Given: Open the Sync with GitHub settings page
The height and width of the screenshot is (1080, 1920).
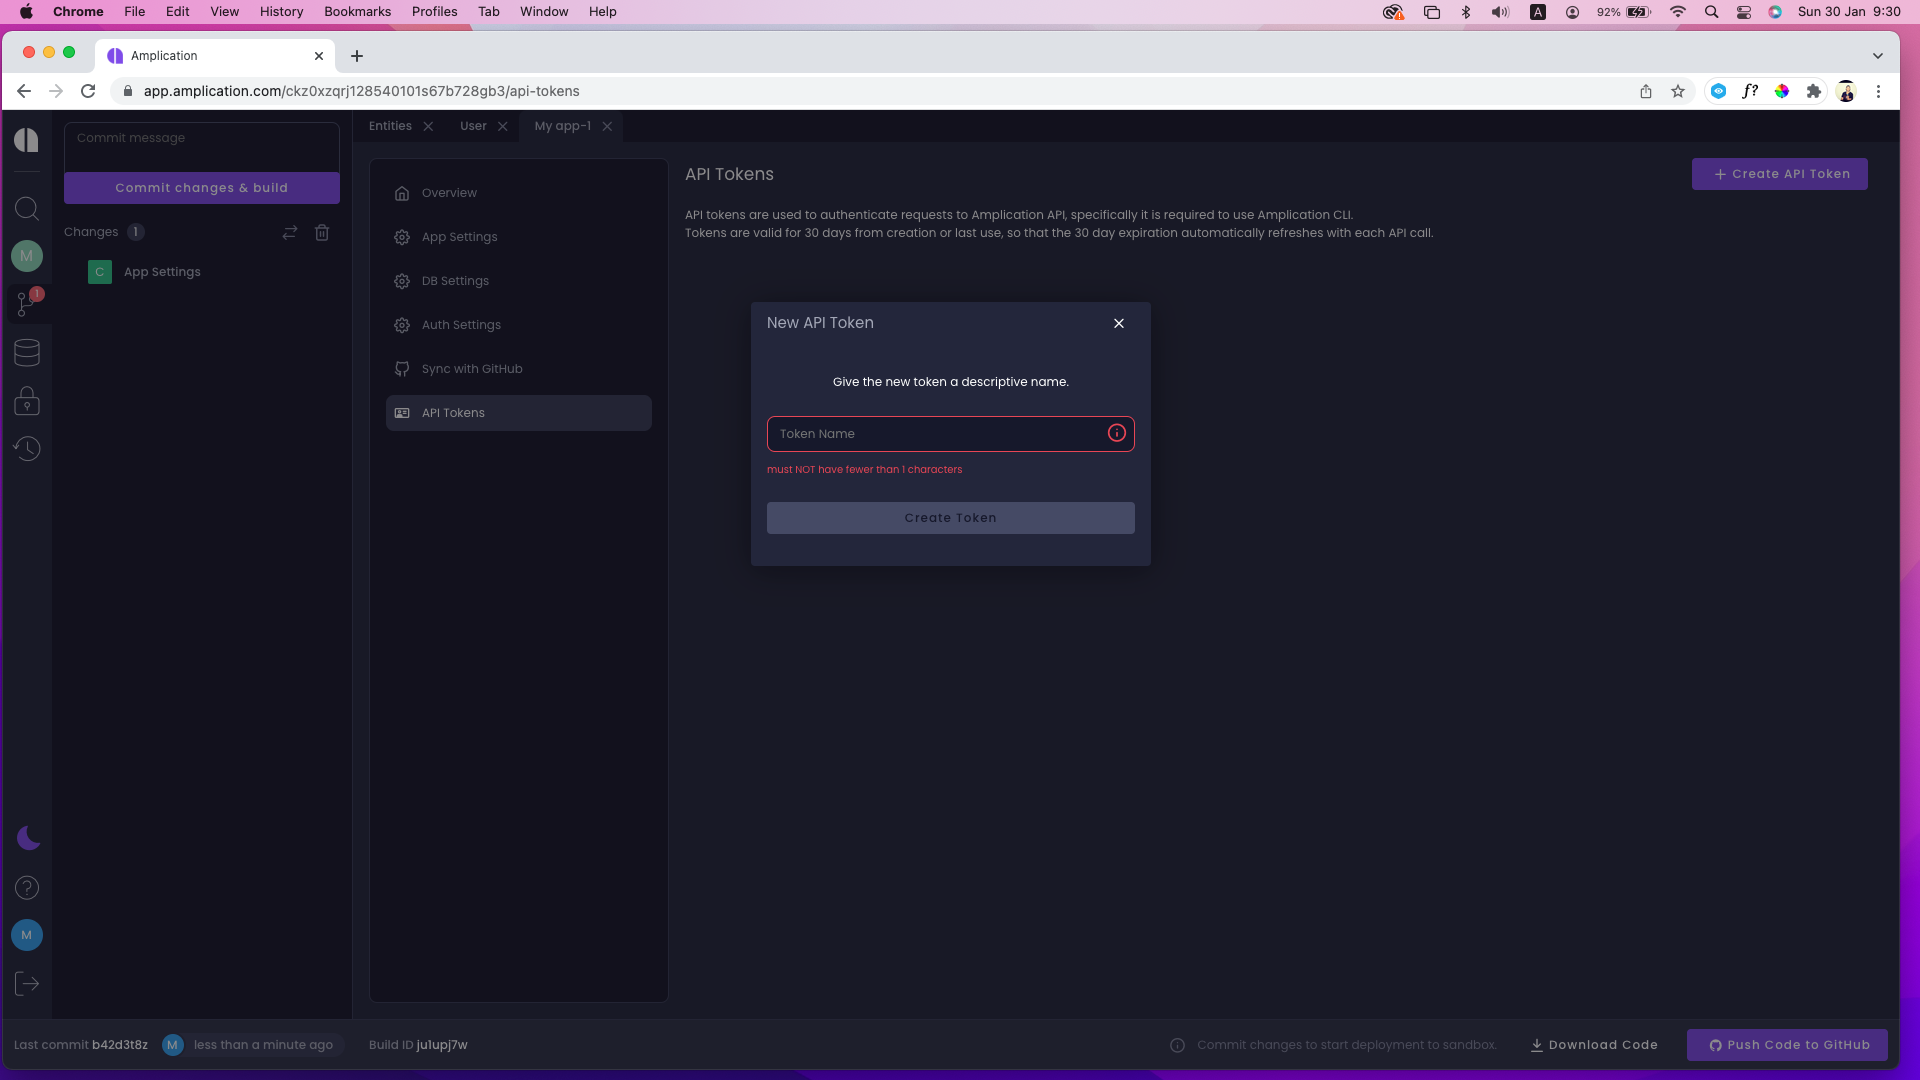Looking at the screenshot, I should click(x=471, y=368).
